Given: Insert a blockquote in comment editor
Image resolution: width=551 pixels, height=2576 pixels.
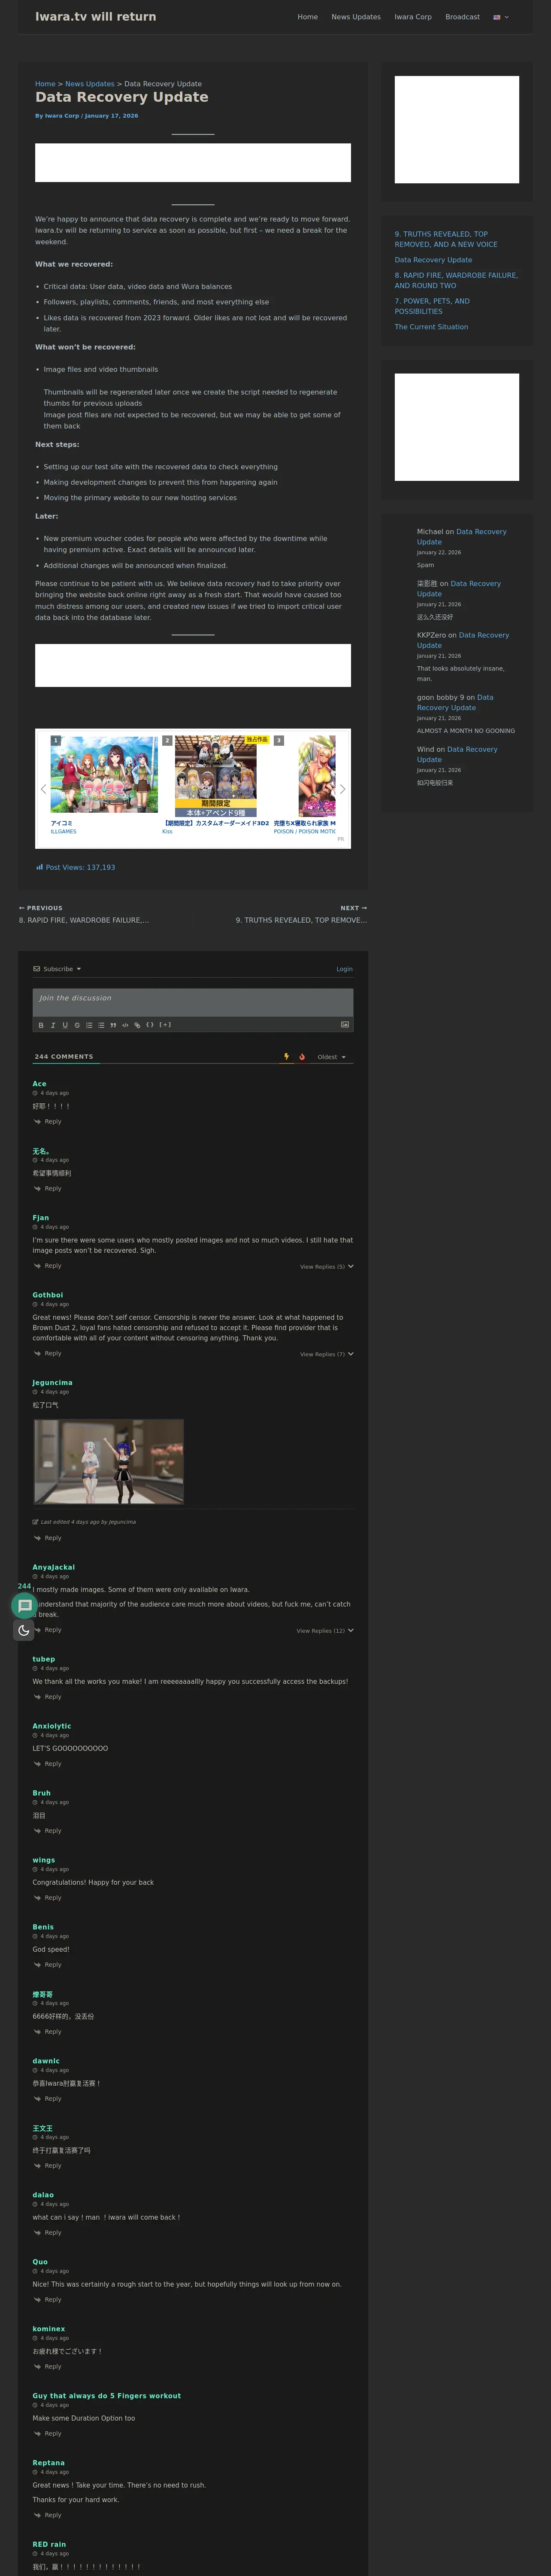Looking at the screenshot, I should (x=113, y=1025).
